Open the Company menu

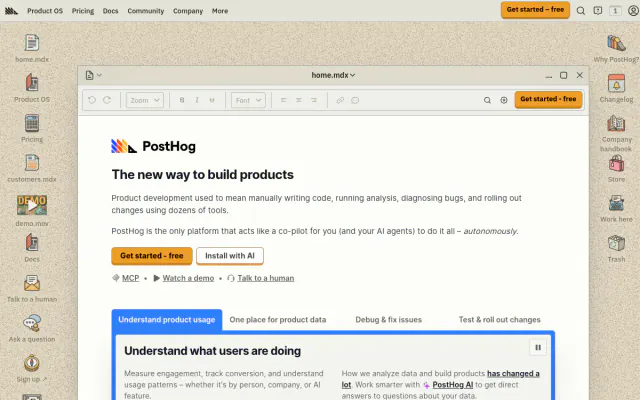(188, 11)
